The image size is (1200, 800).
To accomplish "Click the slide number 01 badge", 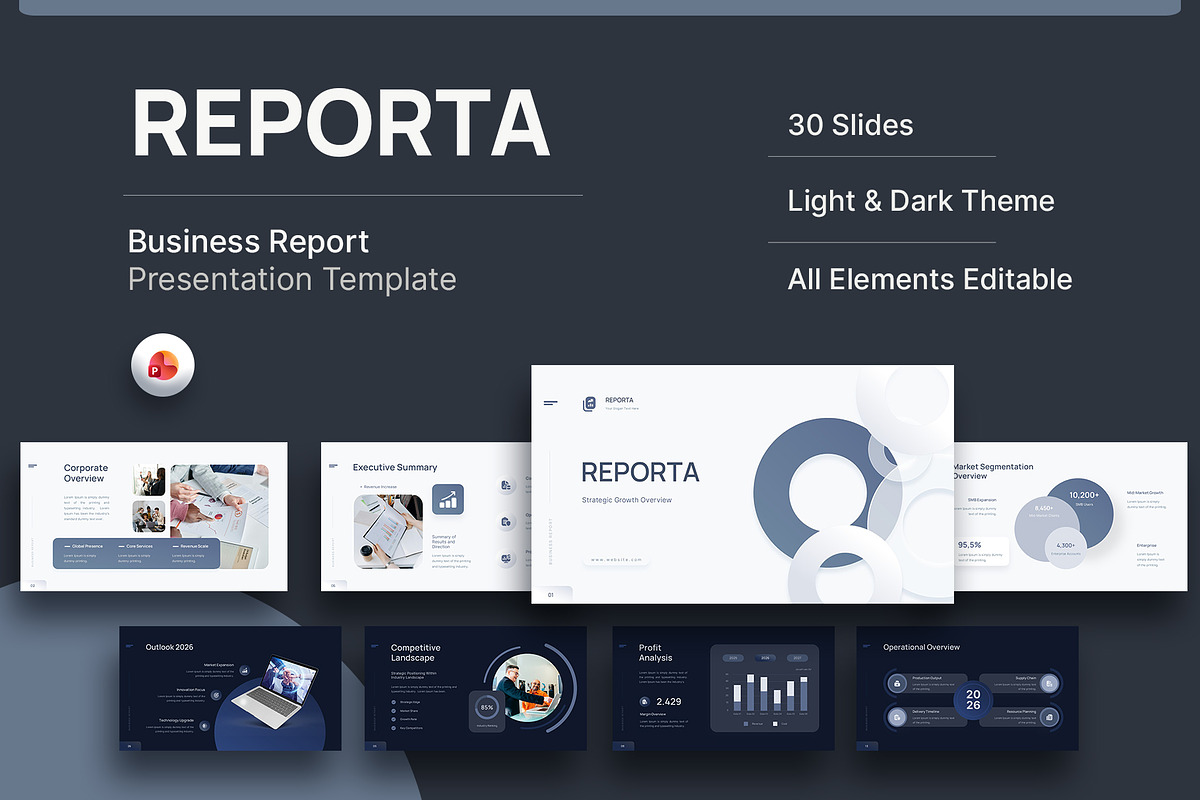I will click(x=552, y=595).
